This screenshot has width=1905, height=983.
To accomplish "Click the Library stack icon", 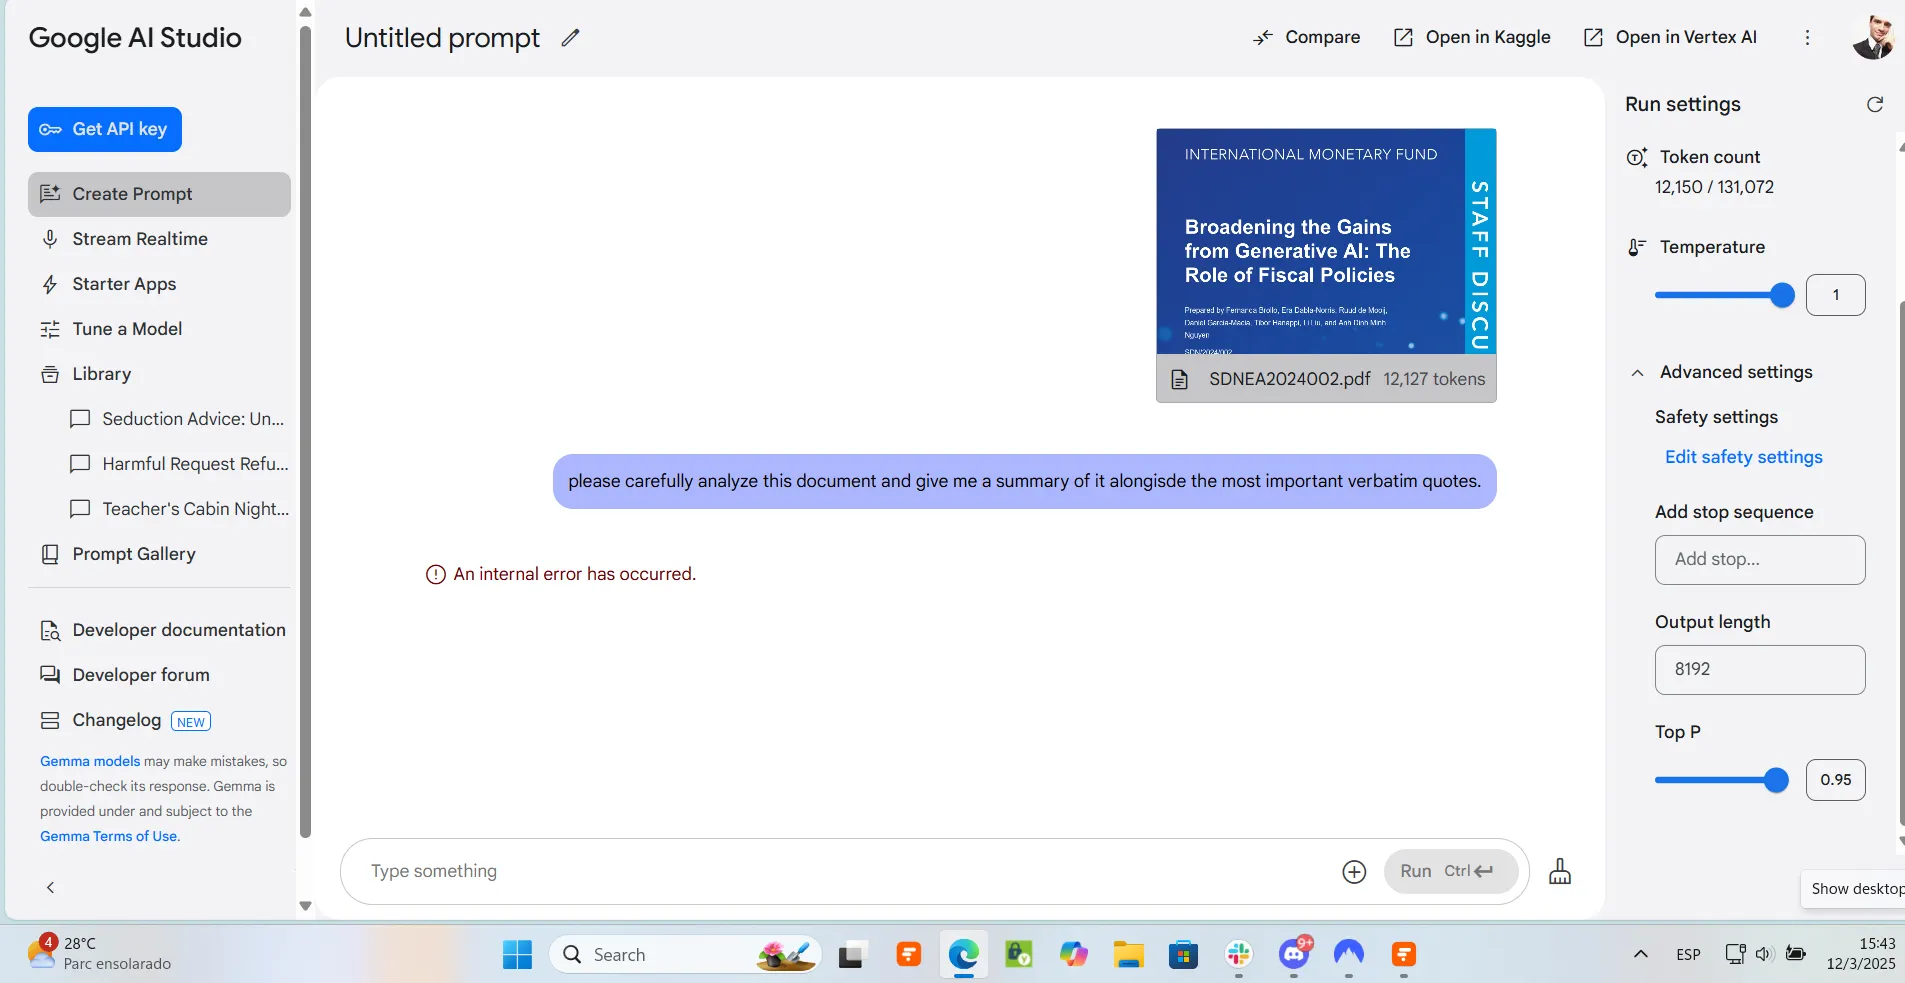I will (50, 374).
